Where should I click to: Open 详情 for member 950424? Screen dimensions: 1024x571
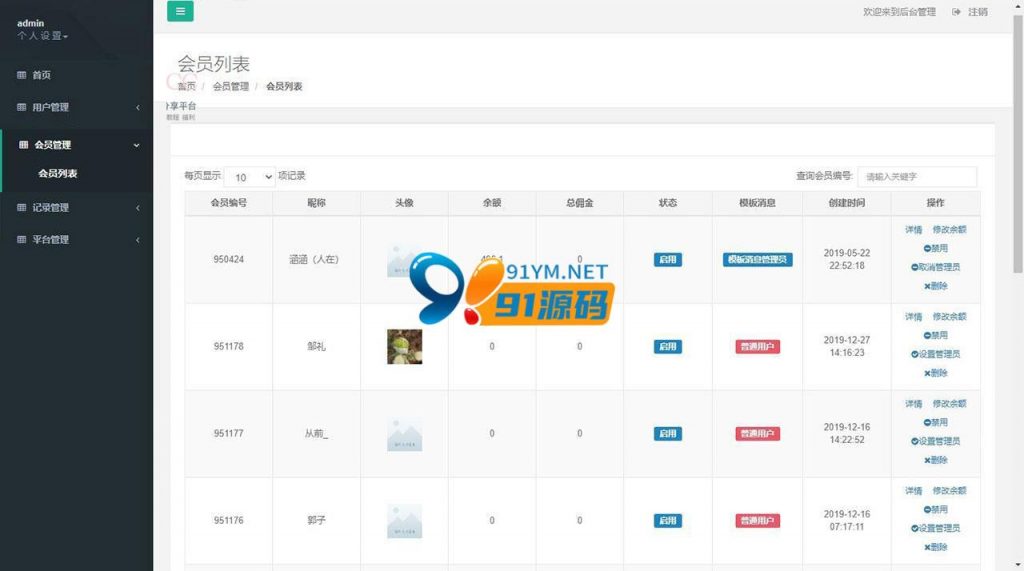914,230
